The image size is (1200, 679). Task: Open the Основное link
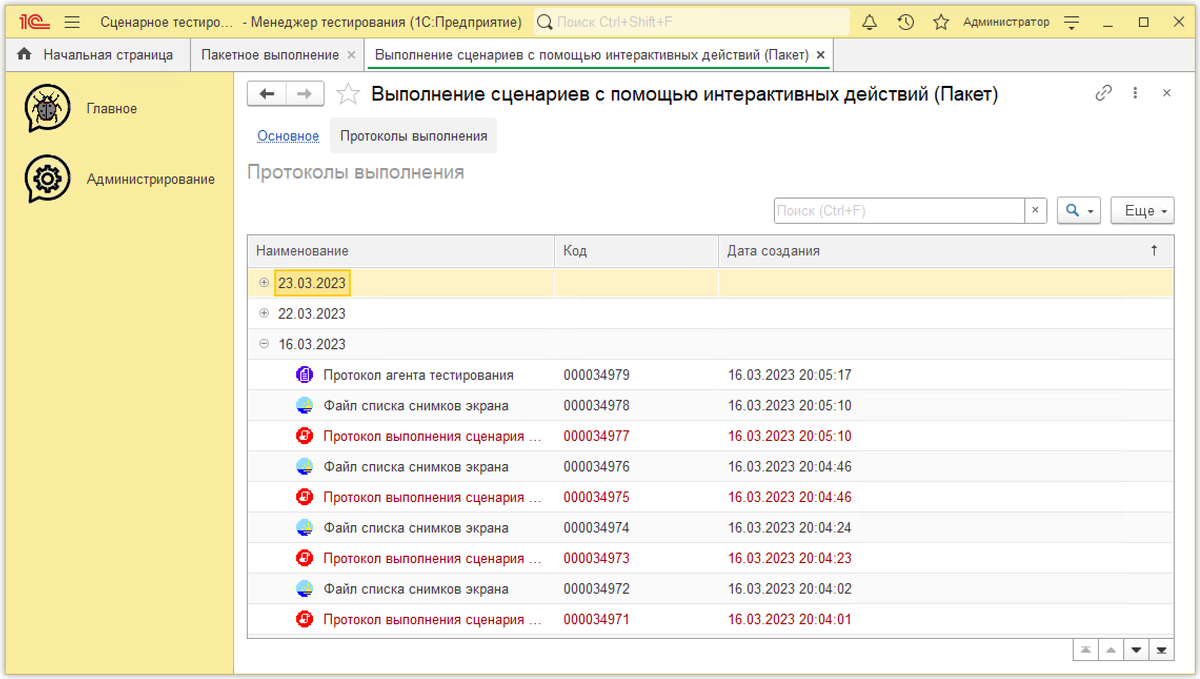(x=288, y=136)
